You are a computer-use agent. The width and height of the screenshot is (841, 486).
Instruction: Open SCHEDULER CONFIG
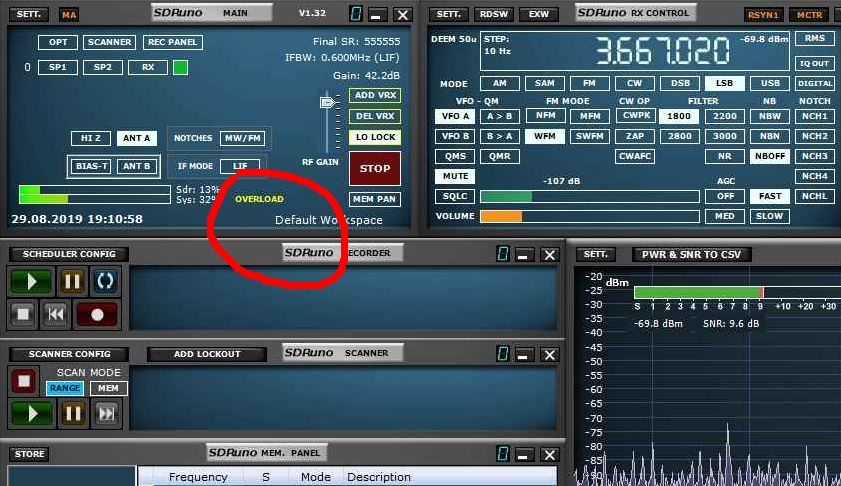tap(69, 254)
